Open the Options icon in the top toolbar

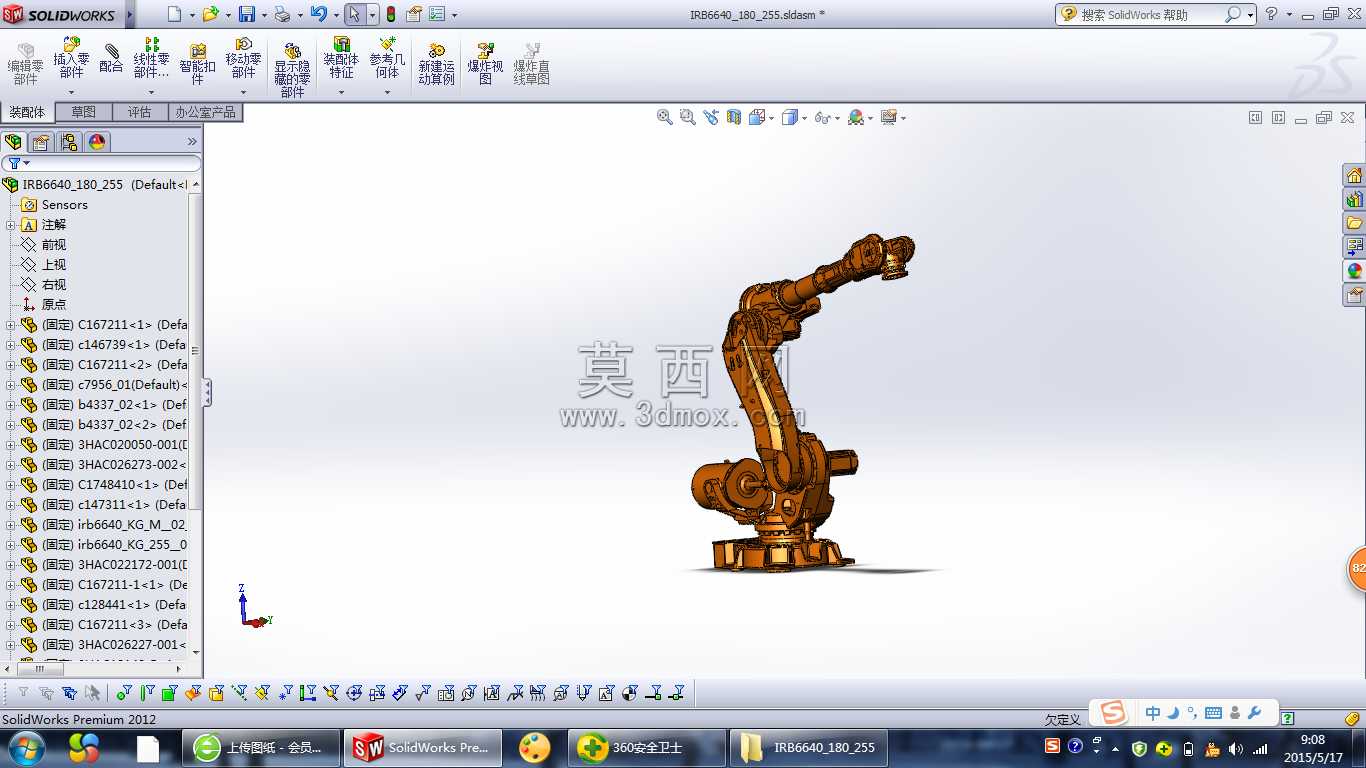click(x=437, y=14)
